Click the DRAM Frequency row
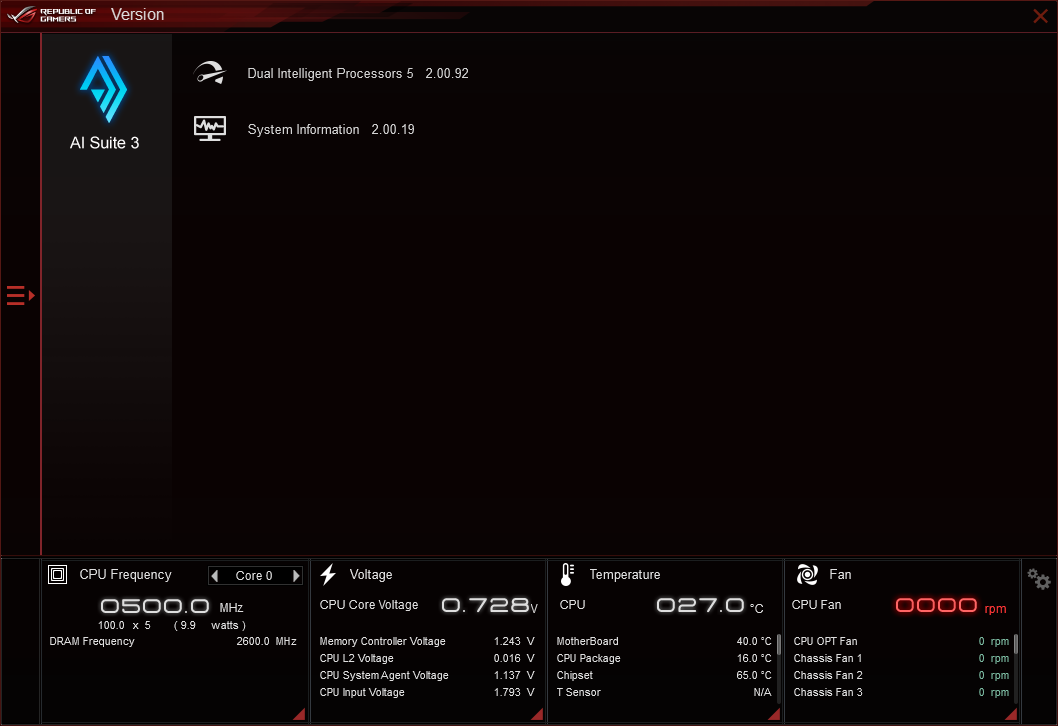Screen dimensions: 1058x726 [x=173, y=641]
